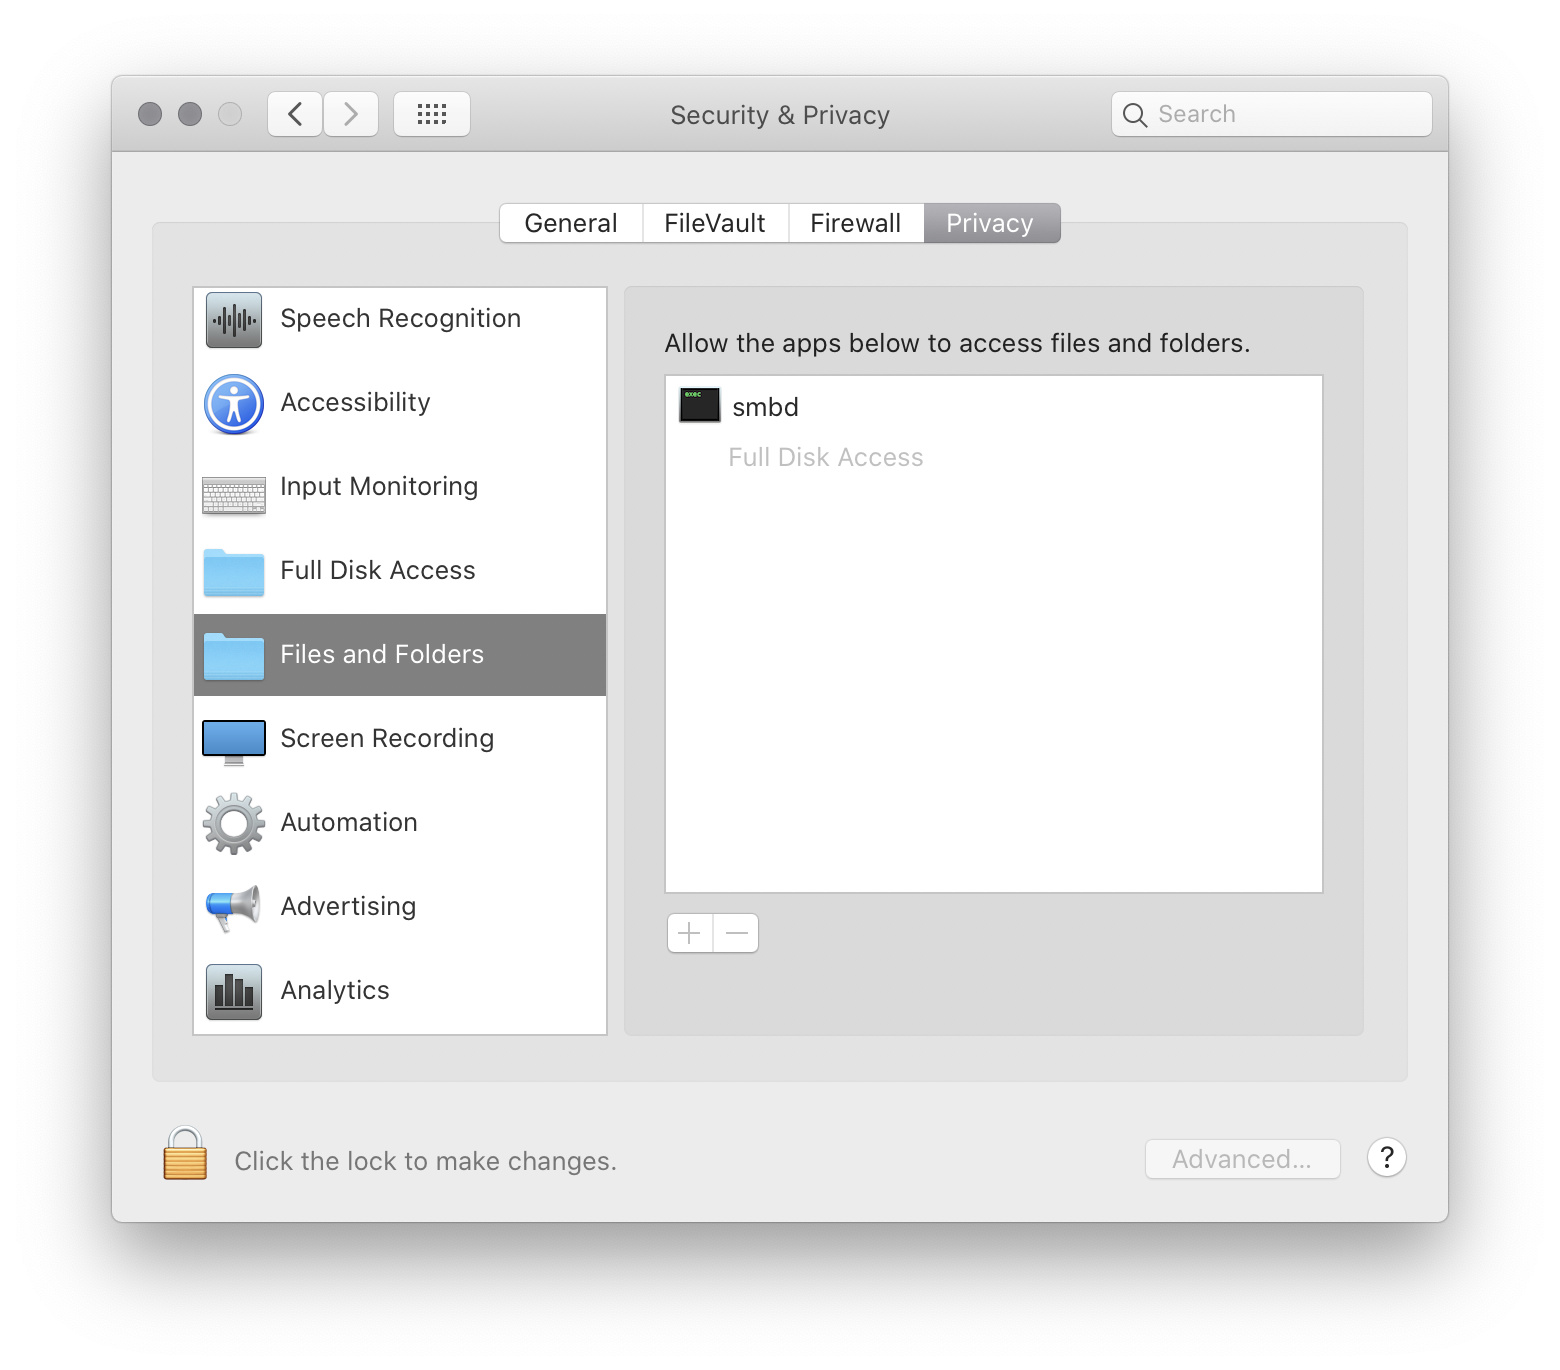Click the Files and Folders folder icon
This screenshot has width=1560, height=1370.
click(234, 656)
